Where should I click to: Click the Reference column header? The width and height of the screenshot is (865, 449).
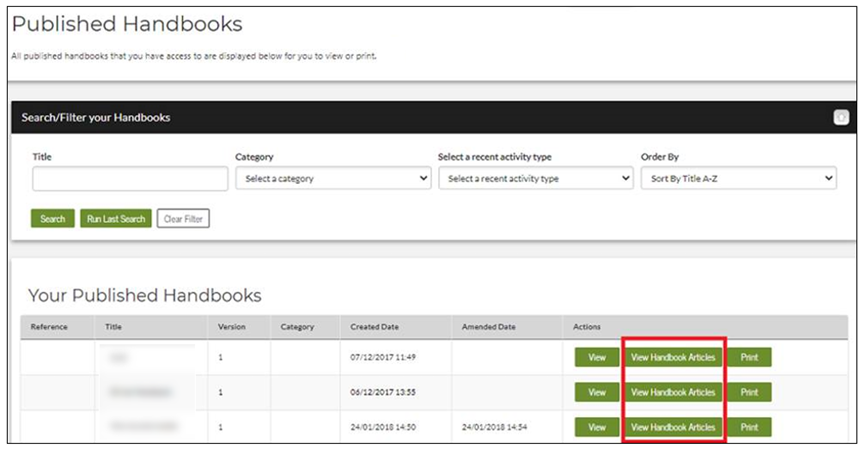click(x=49, y=327)
